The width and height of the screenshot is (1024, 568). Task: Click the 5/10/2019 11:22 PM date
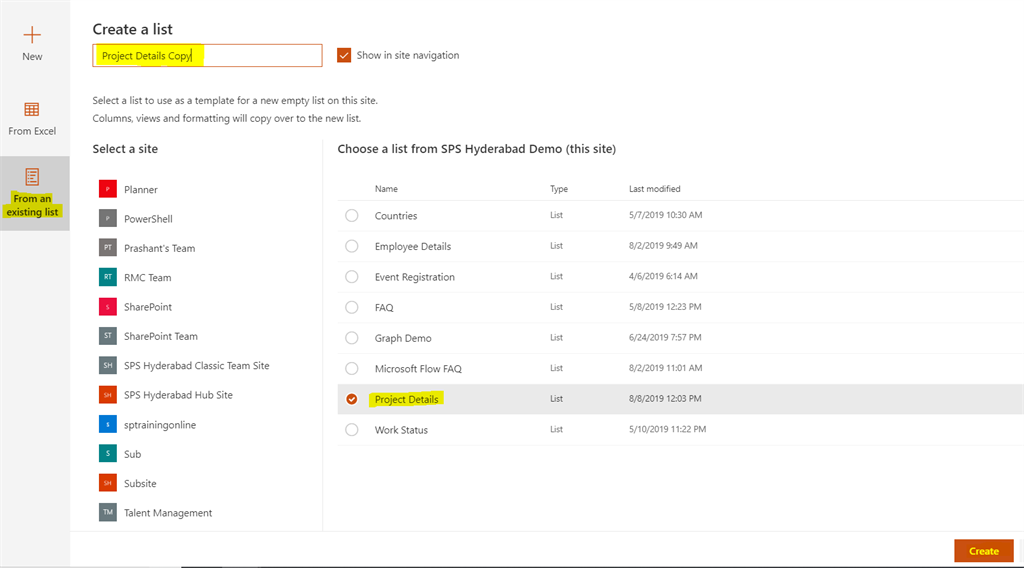(667, 429)
